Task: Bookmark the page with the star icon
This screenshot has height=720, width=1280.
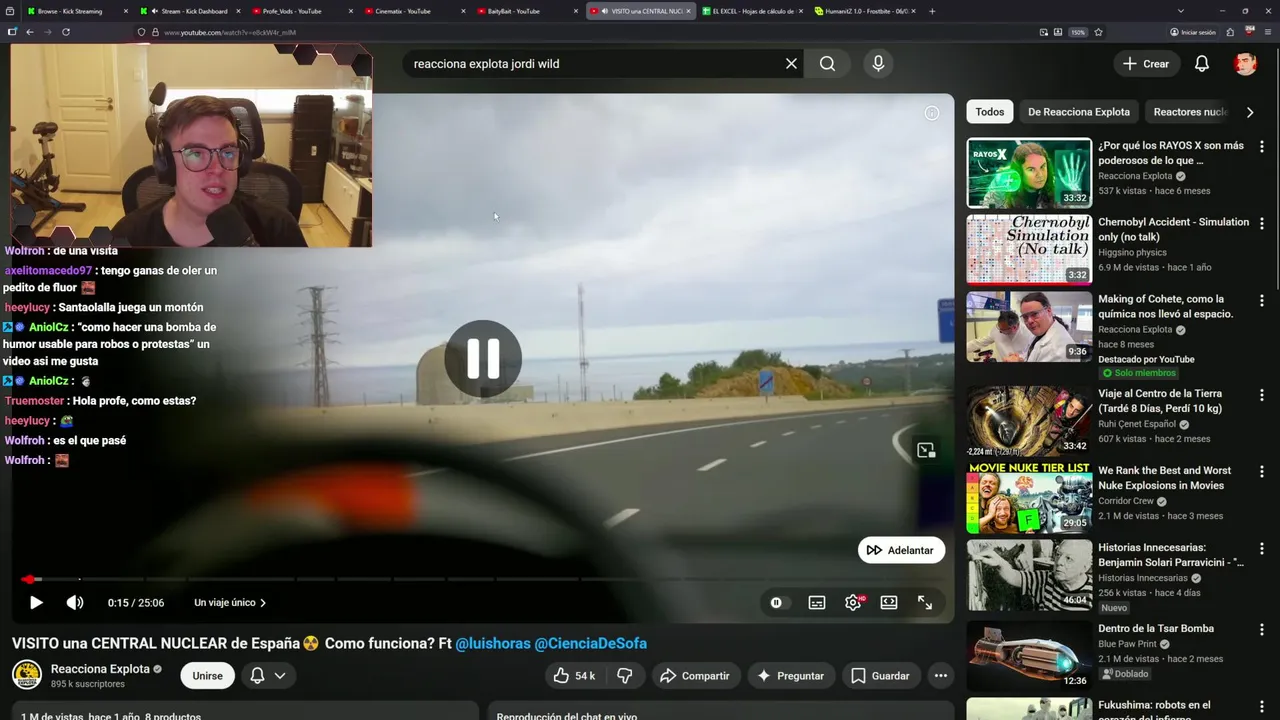Action: [x=1098, y=32]
